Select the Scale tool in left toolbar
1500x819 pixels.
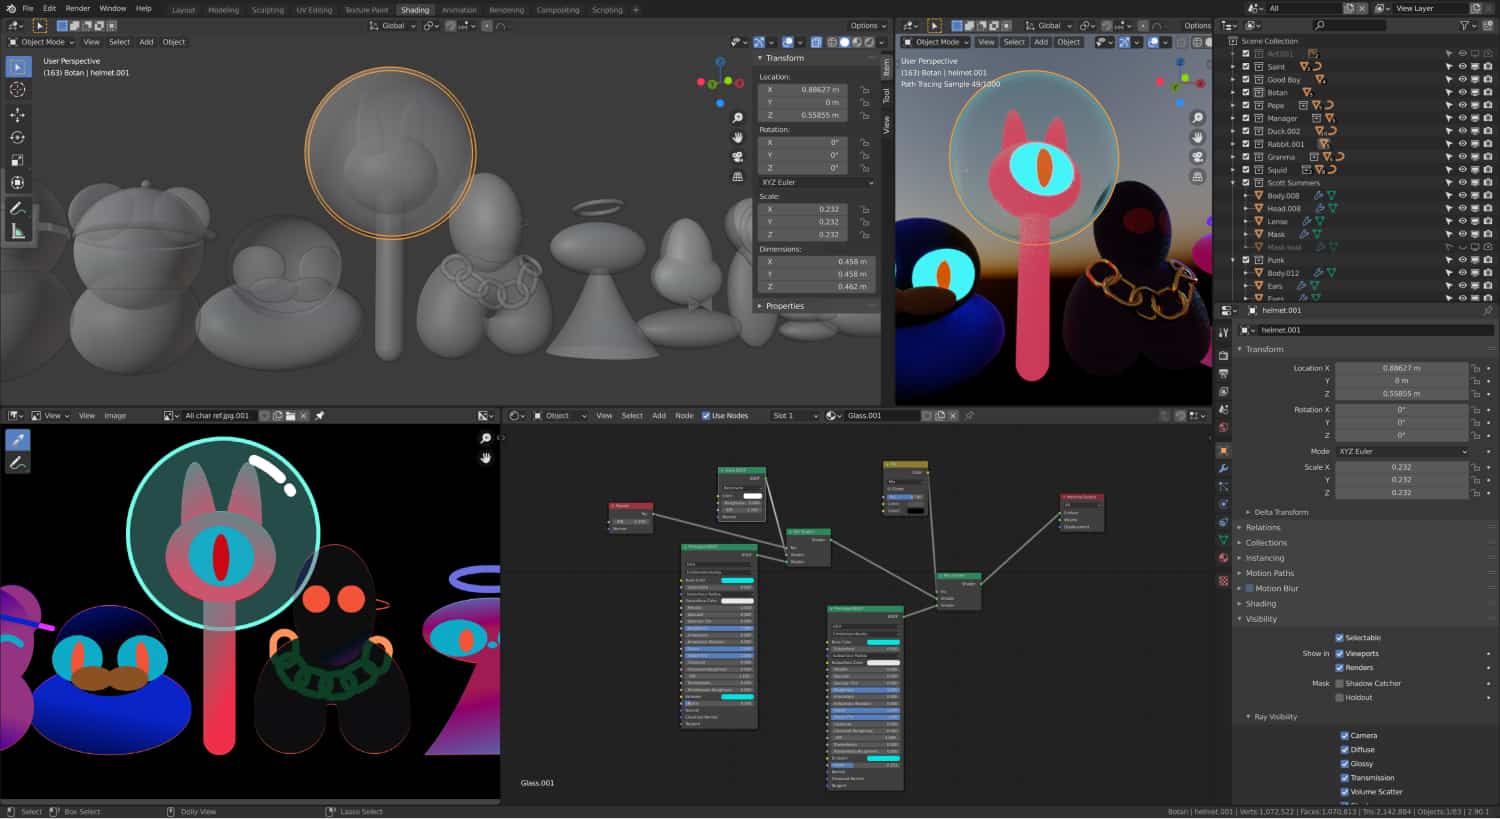click(x=17, y=160)
